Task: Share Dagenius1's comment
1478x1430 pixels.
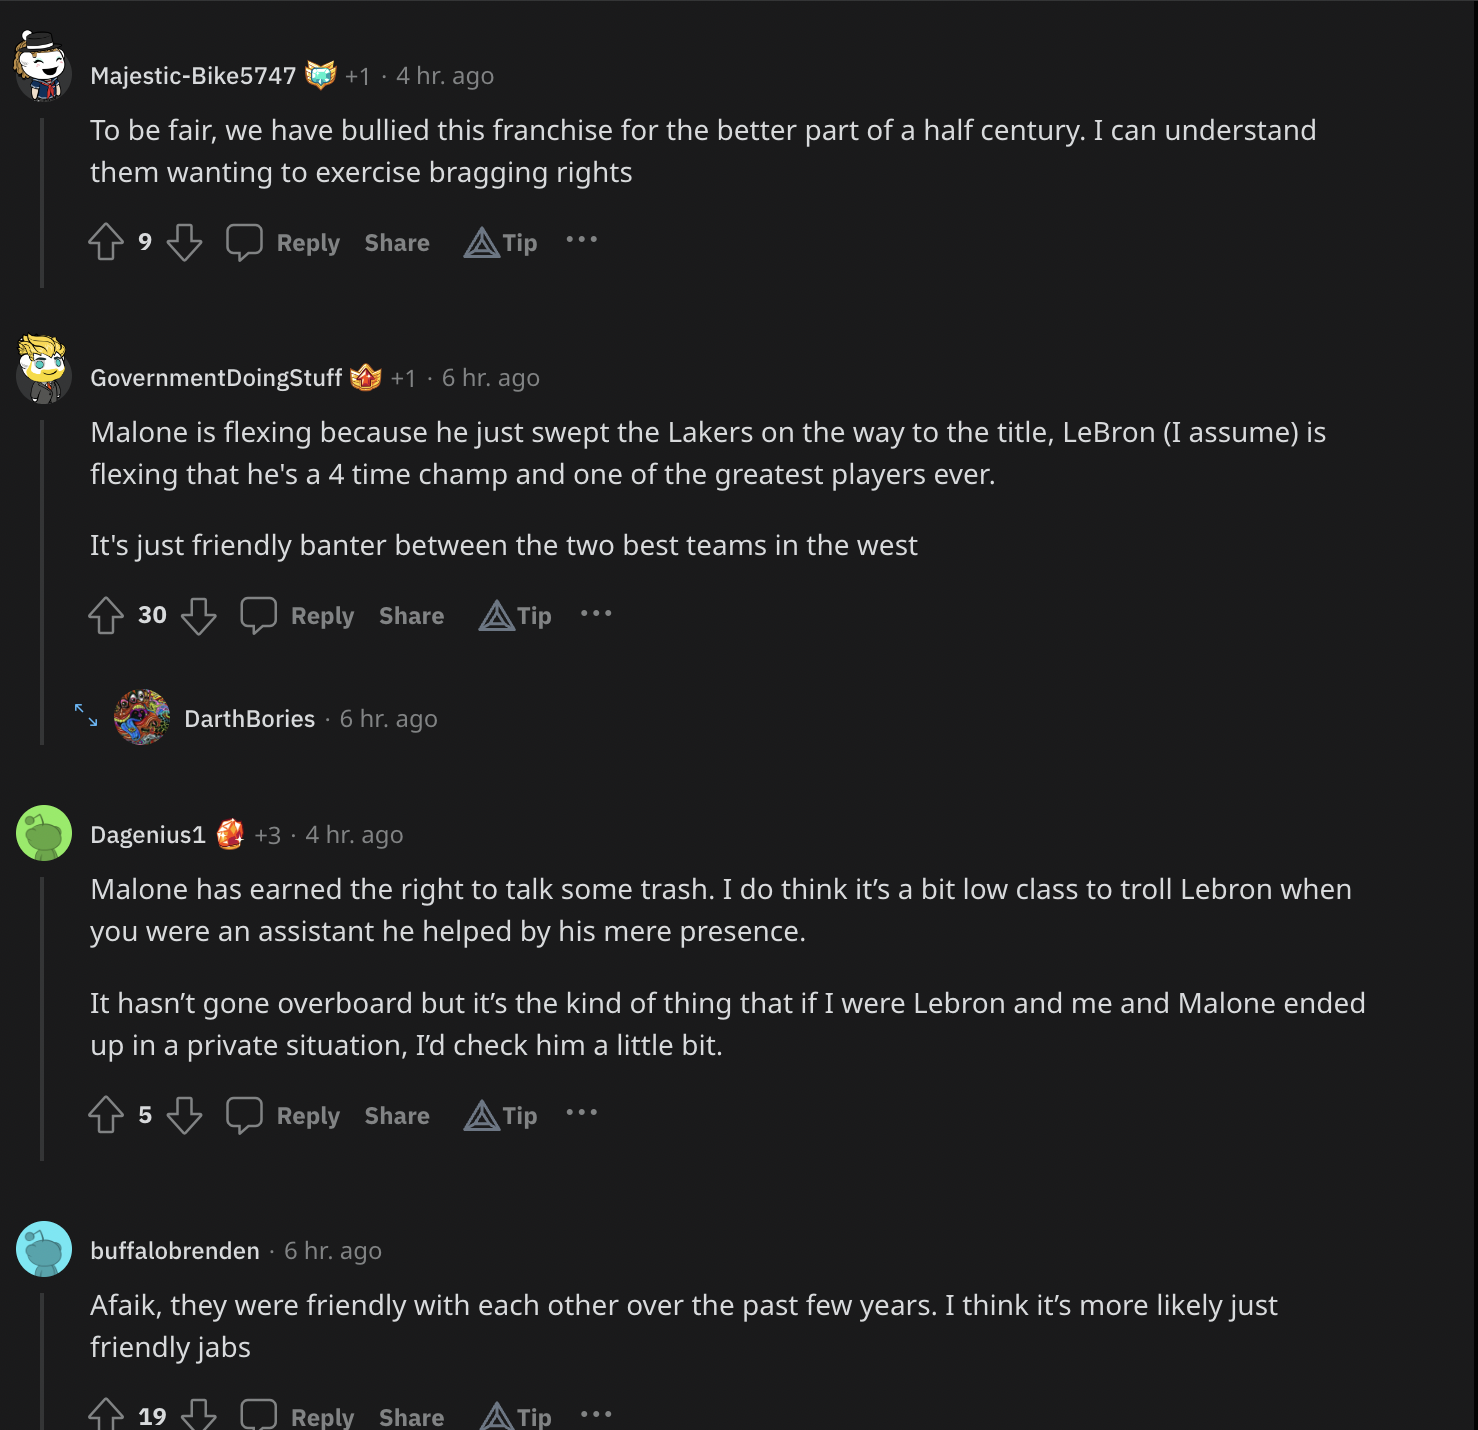Action: pyautogui.click(x=397, y=1116)
